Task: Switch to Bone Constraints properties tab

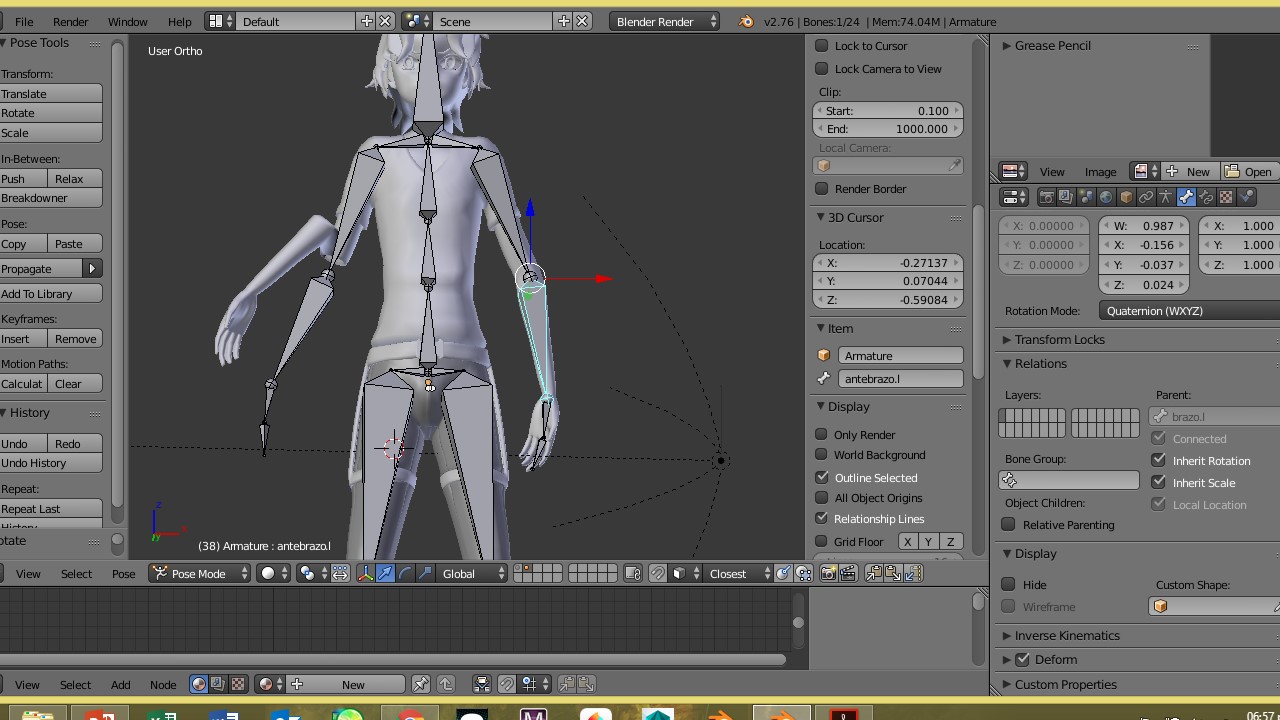Action: pyautogui.click(x=1206, y=197)
